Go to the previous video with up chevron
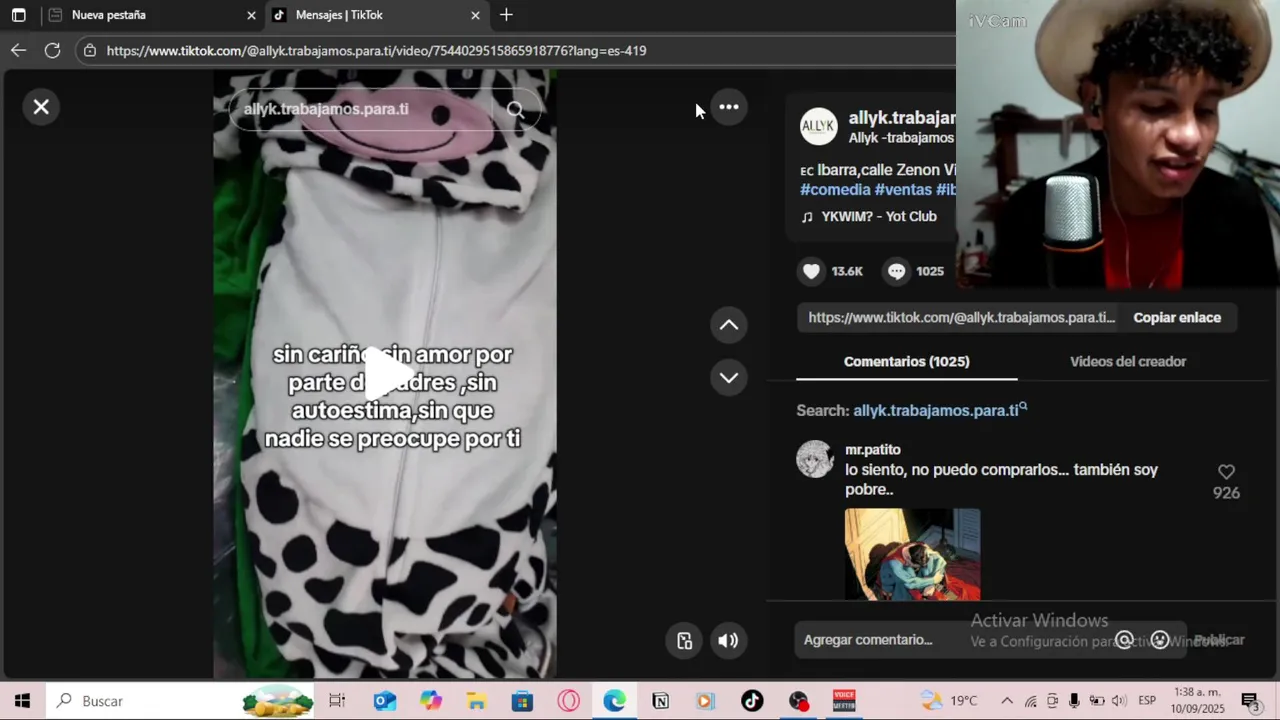1280x720 pixels. click(x=729, y=325)
